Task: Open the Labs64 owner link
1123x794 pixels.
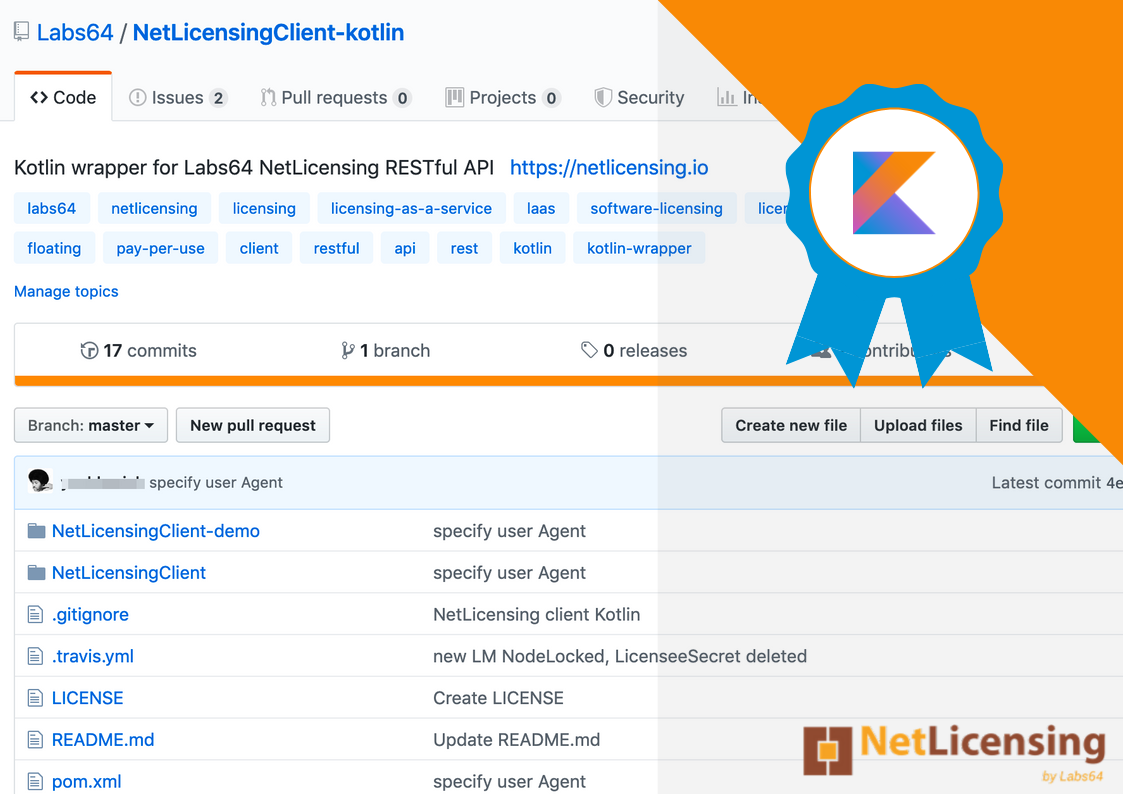Action: click(x=75, y=32)
